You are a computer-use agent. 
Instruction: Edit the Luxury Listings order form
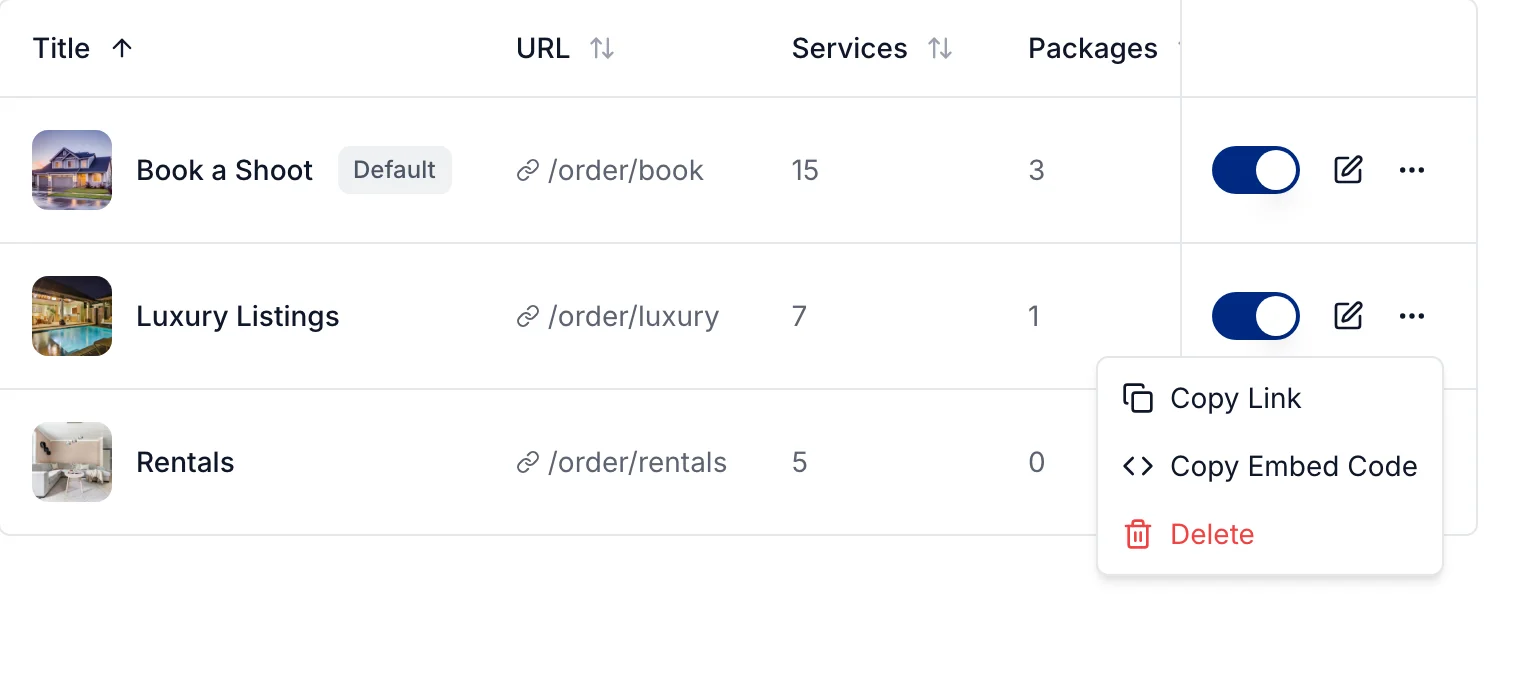click(x=1349, y=316)
